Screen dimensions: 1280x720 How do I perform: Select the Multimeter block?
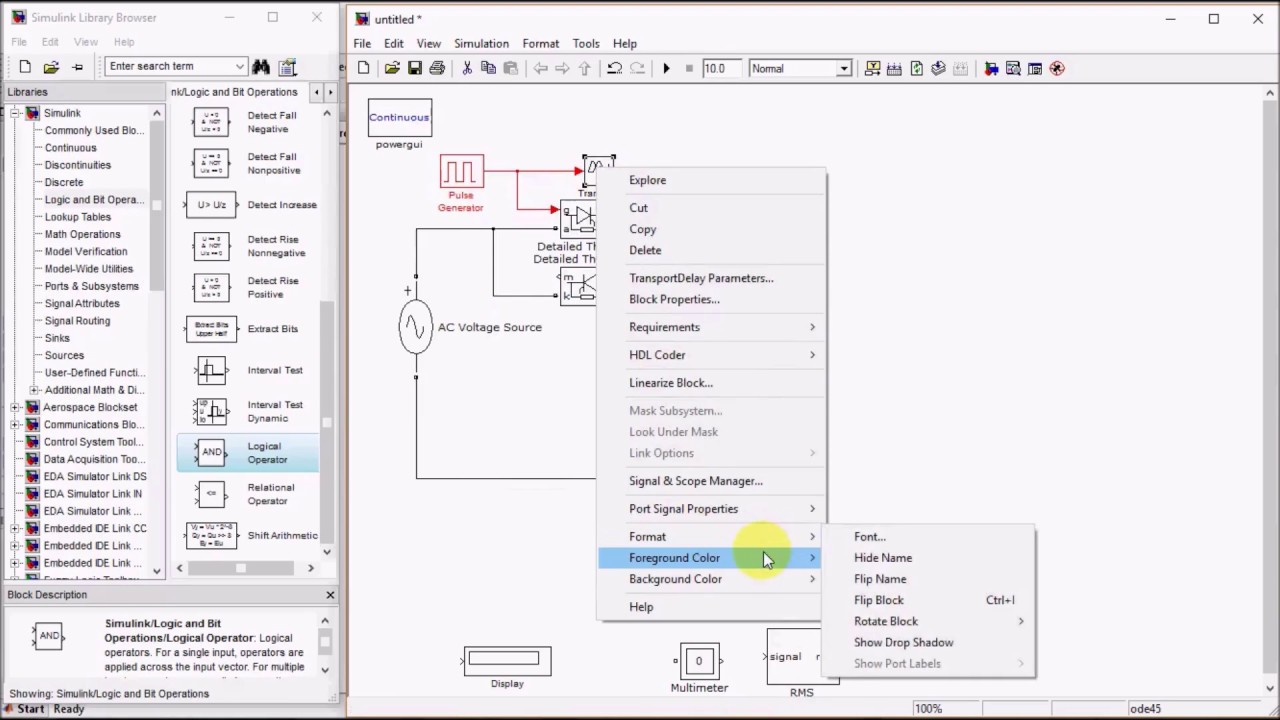pyautogui.click(x=699, y=660)
